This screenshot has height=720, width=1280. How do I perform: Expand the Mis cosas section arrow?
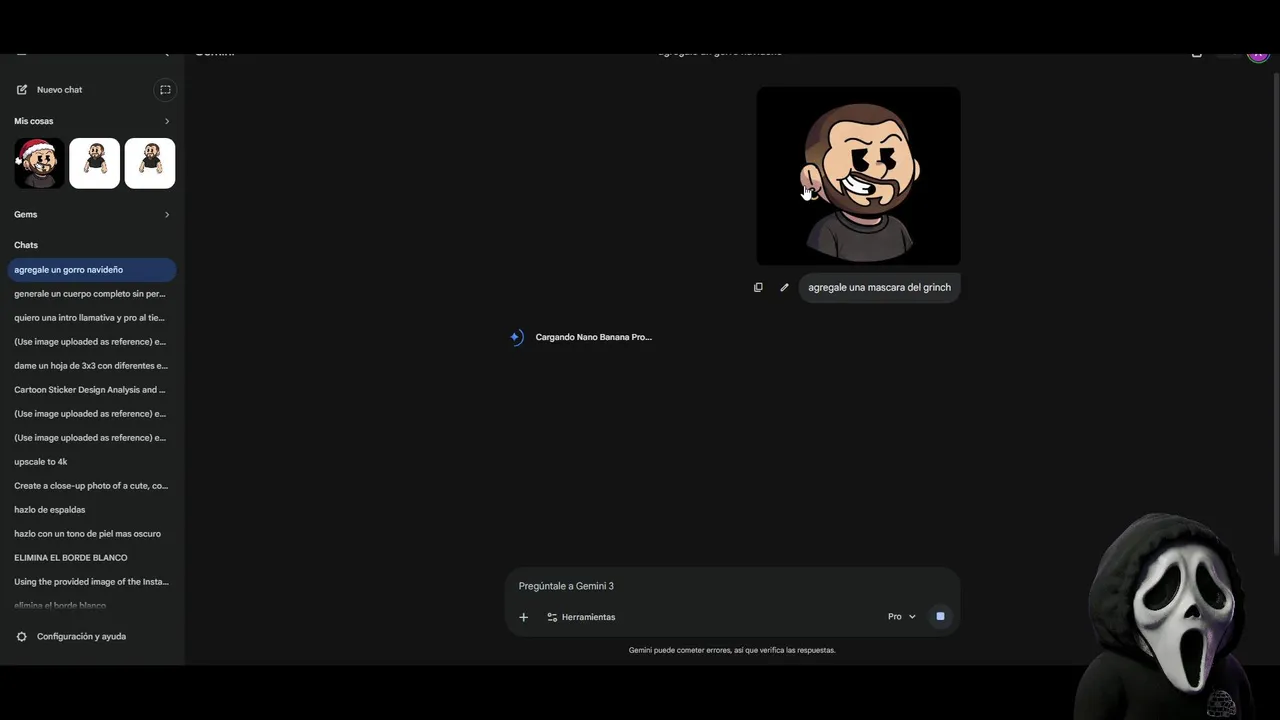(167, 121)
